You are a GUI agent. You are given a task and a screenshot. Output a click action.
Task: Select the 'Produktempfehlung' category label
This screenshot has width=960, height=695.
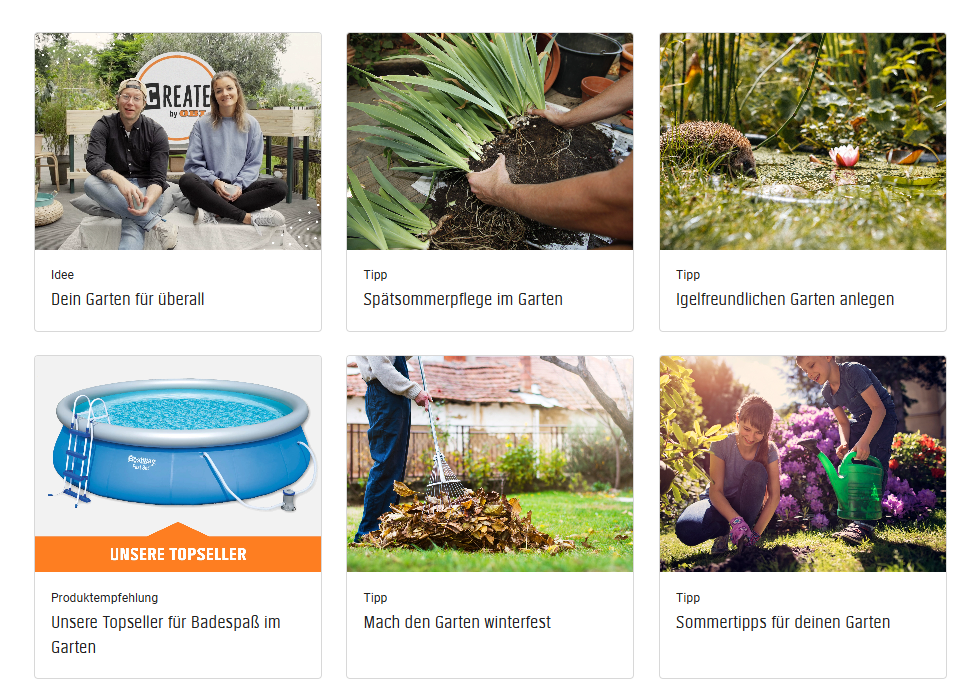point(104,598)
